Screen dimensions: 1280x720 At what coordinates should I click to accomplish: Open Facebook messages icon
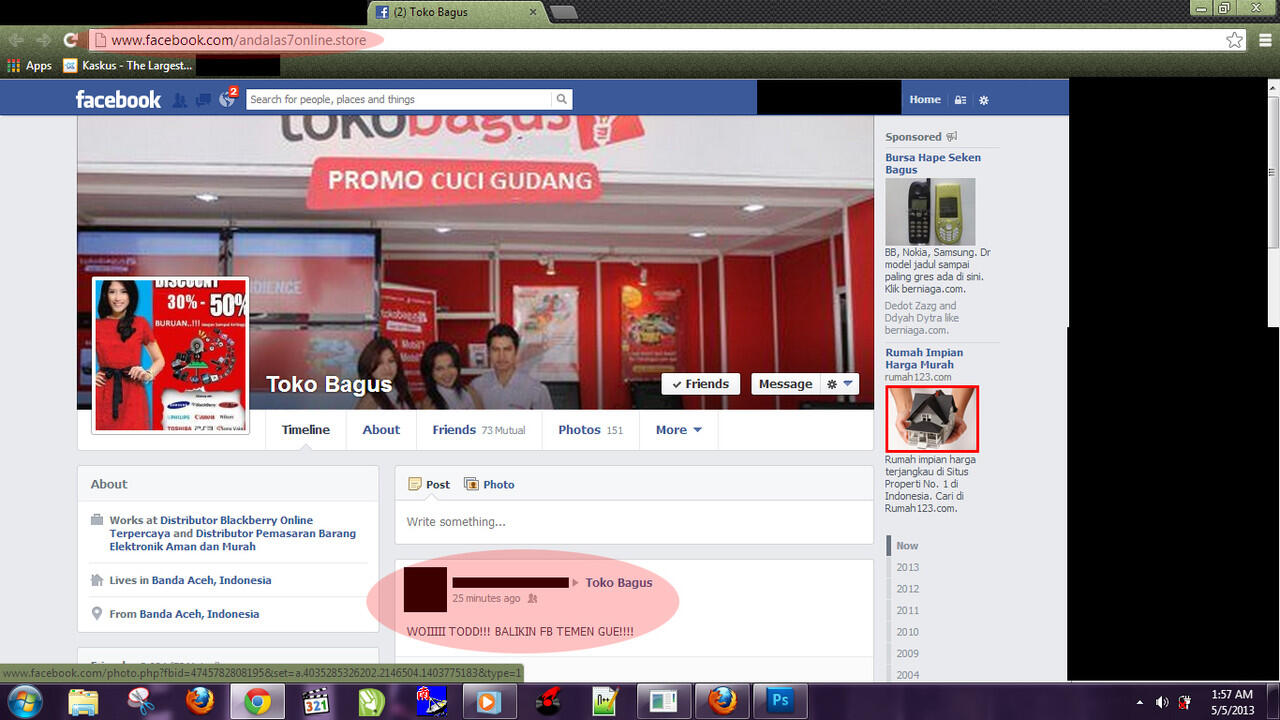pyautogui.click(x=203, y=100)
